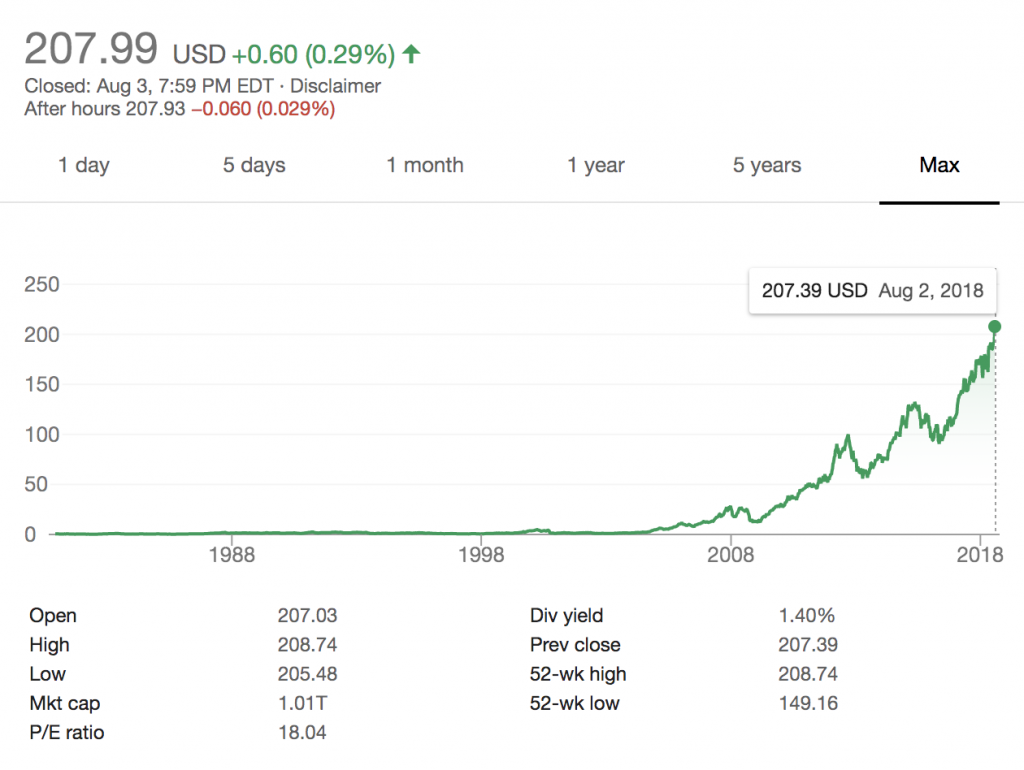Open the Disclaimer link
Image resolution: width=1024 pixels, height=770 pixels.
click(335, 87)
